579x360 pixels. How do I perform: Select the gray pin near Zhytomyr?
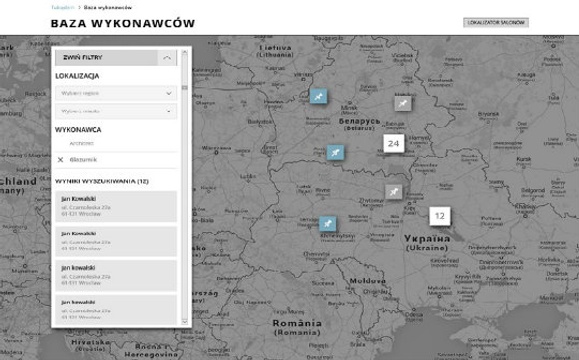pyautogui.click(x=394, y=192)
